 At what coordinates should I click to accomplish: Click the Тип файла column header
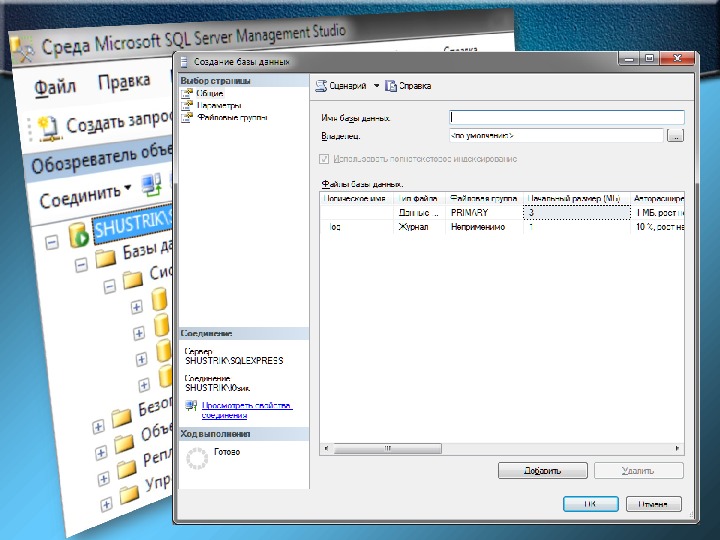(x=419, y=198)
